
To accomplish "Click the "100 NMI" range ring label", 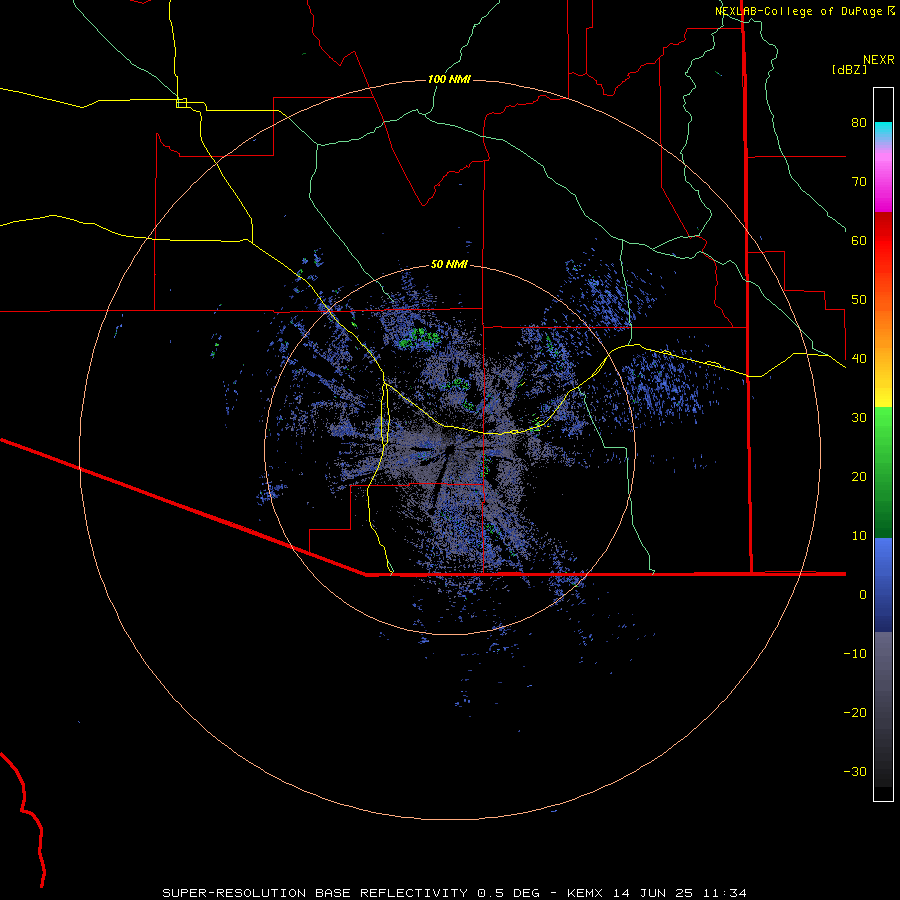I will [449, 79].
